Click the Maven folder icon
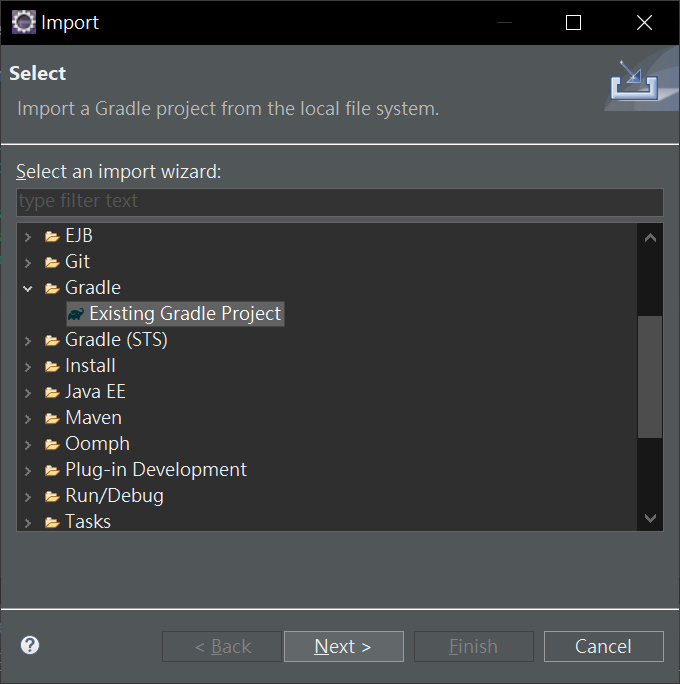Viewport: 680px width, 684px height. [52, 418]
